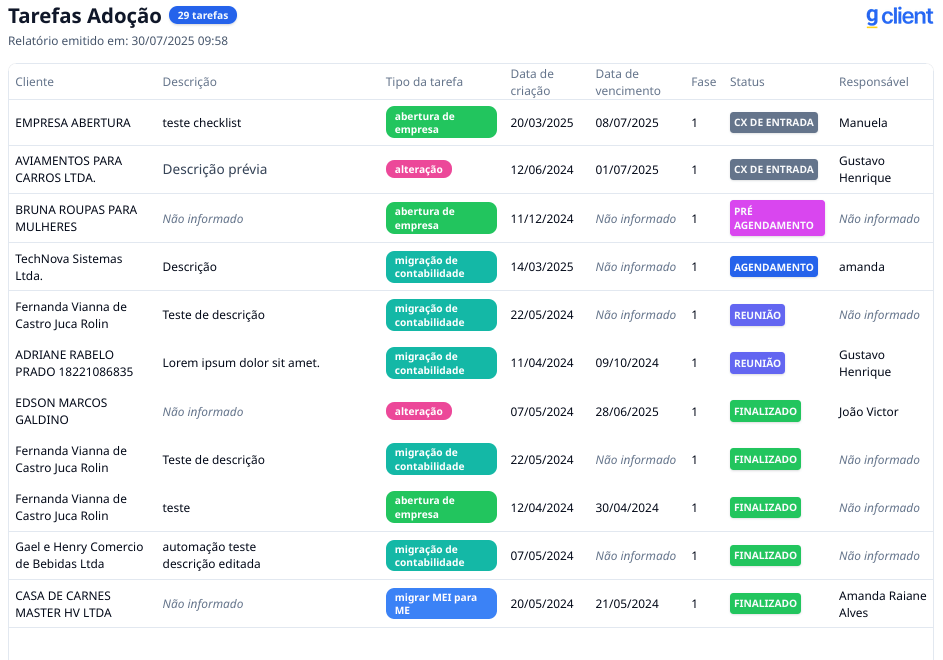Viewport: 943px width, 660px height.
Task: Click the Status column header
Action: tap(747, 82)
